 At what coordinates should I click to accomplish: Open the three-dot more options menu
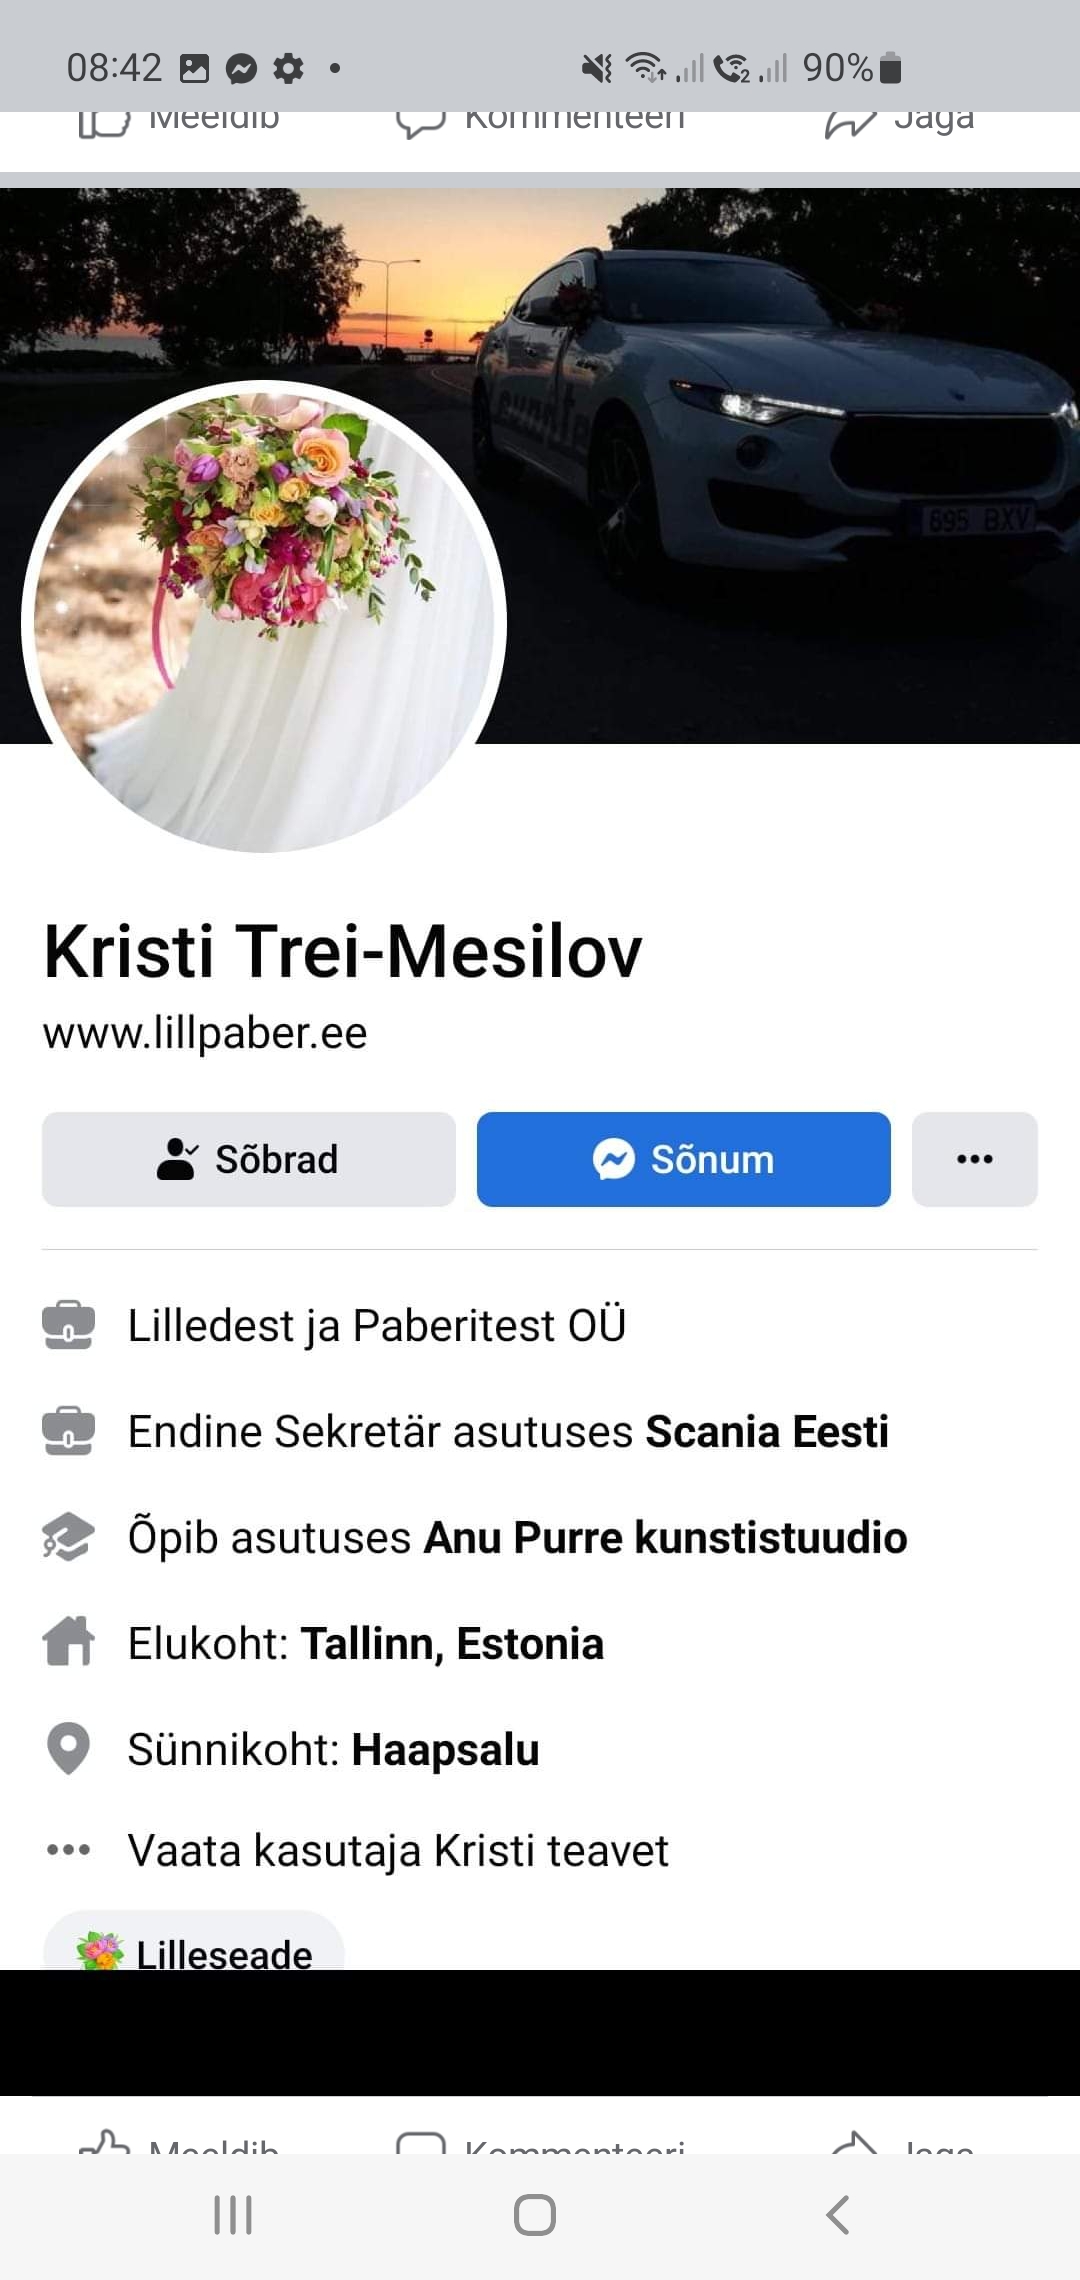tap(975, 1159)
